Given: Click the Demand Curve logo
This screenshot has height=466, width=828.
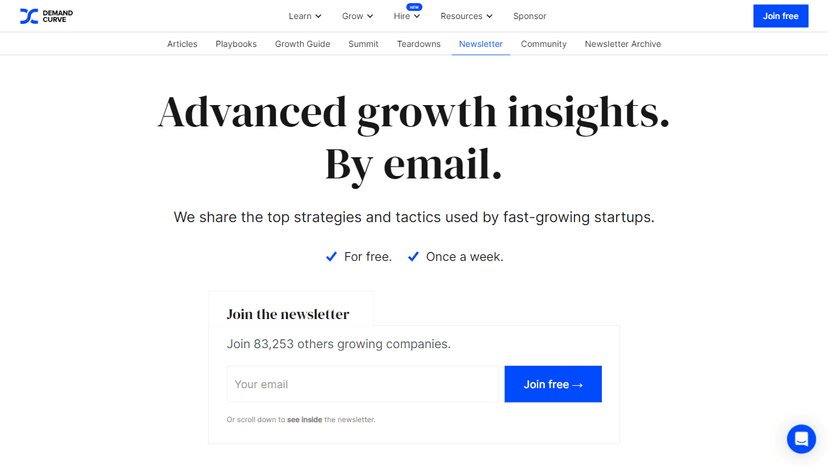Looking at the screenshot, I should 46,16.
